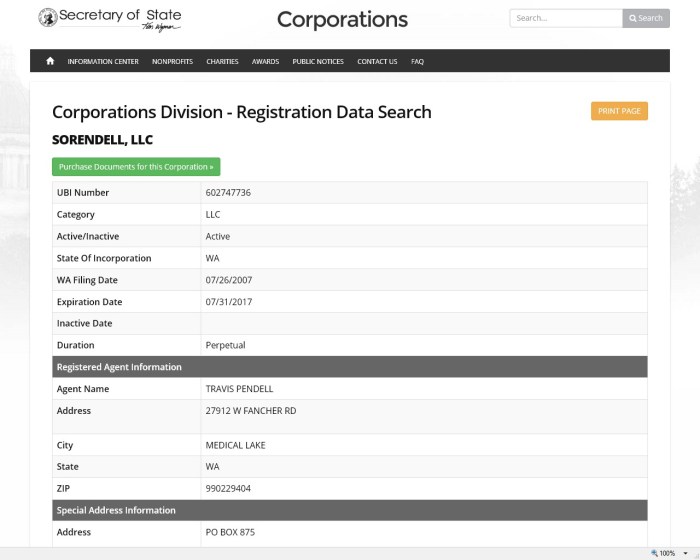Navigate to Contact Us page
The image size is (700, 560).
[377, 61]
